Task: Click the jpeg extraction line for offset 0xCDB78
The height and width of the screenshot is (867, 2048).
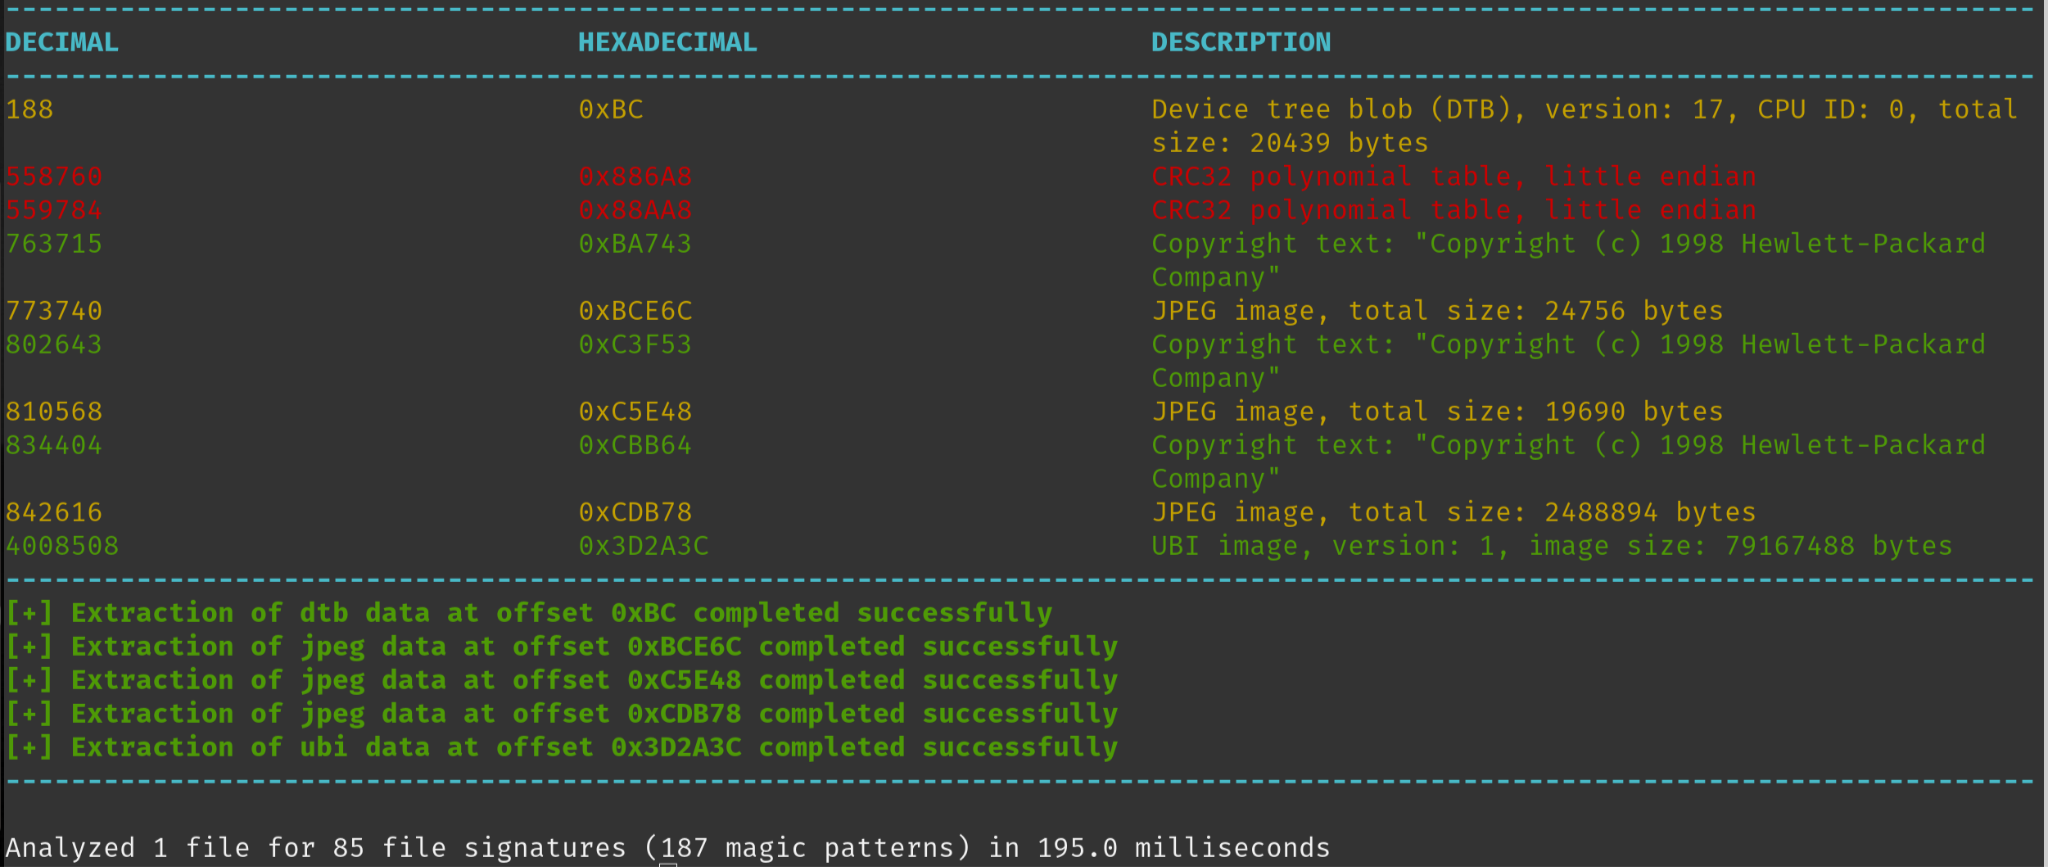Action: click(562, 714)
